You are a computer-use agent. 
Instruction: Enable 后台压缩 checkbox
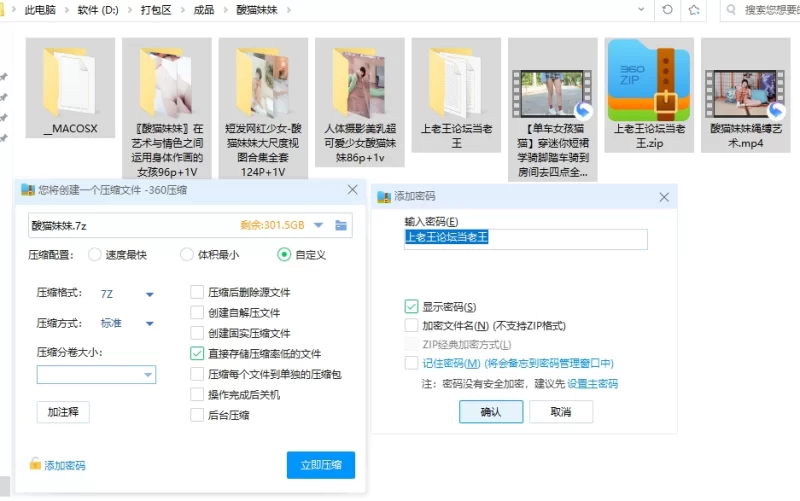pos(197,415)
